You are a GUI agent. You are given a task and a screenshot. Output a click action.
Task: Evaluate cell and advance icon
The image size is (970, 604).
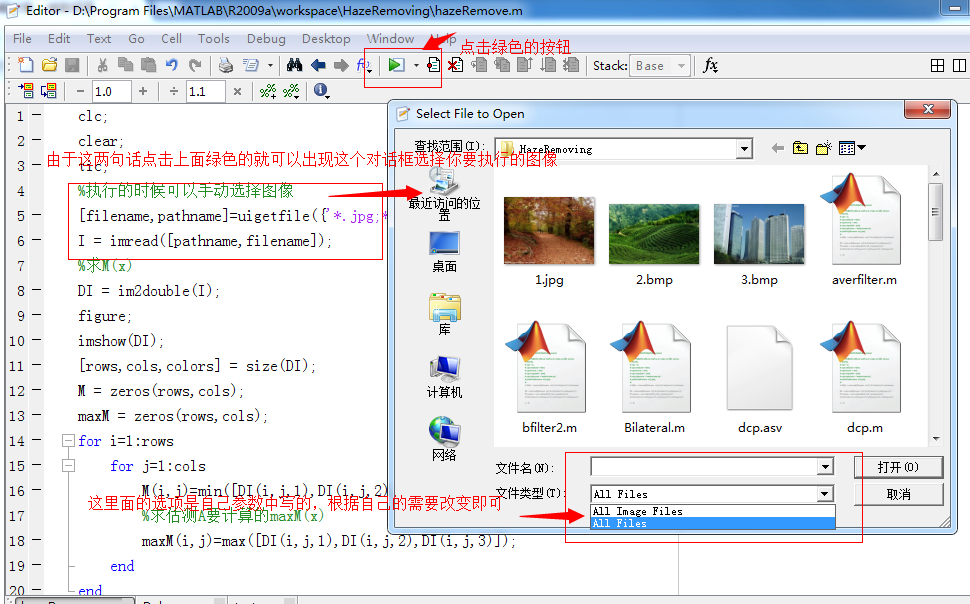(x=49, y=91)
